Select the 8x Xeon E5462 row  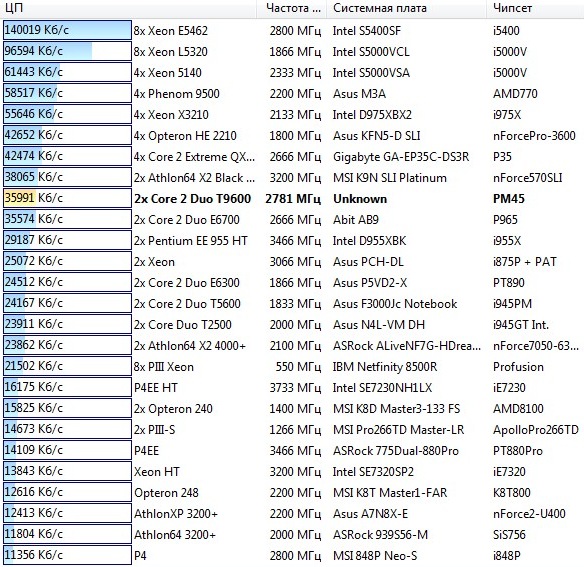coord(292,31)
